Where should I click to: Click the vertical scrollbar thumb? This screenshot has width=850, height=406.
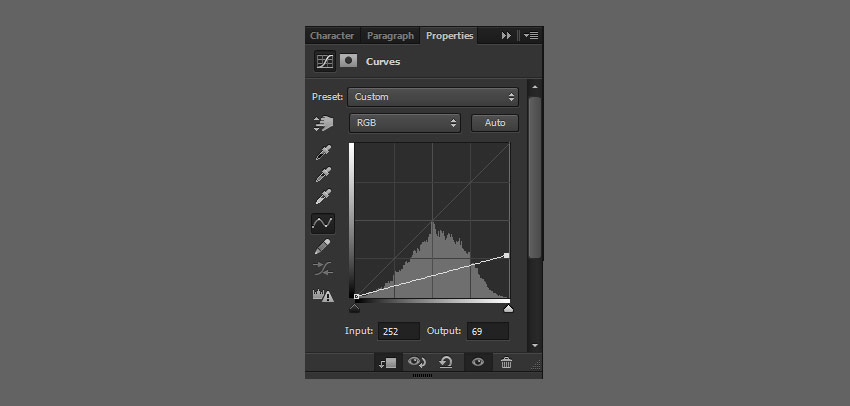[x=535, y=177]
